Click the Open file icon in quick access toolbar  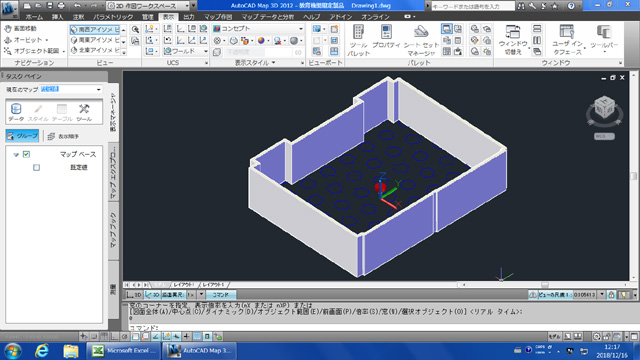[x=38, y=6]
